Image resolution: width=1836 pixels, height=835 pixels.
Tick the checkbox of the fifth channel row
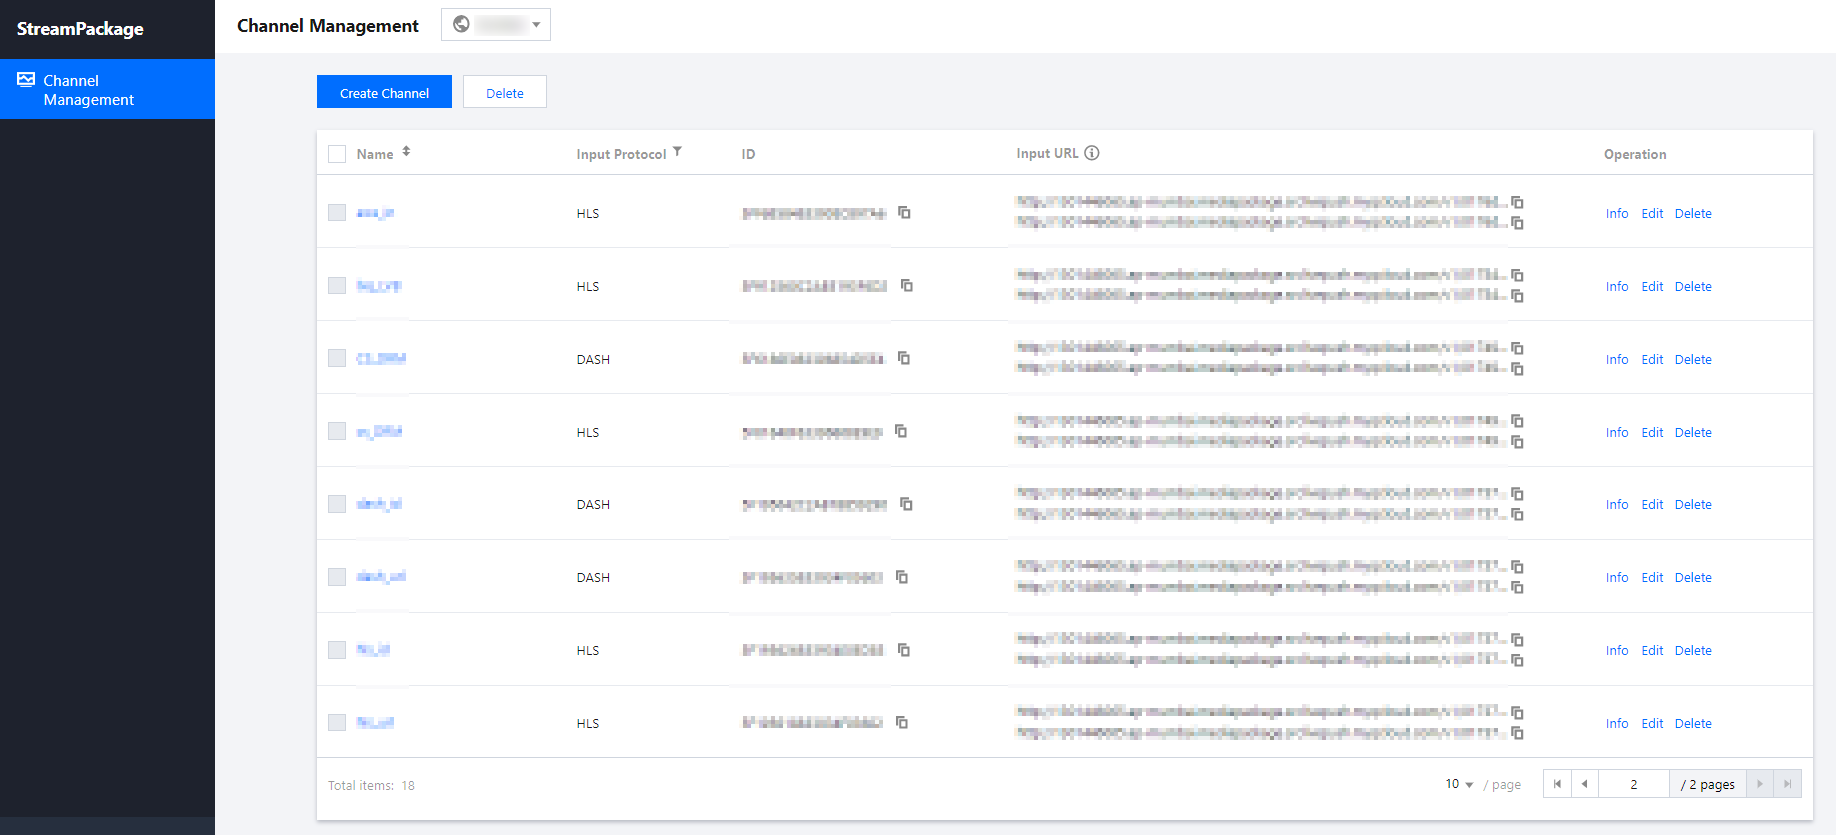[337, 504]
